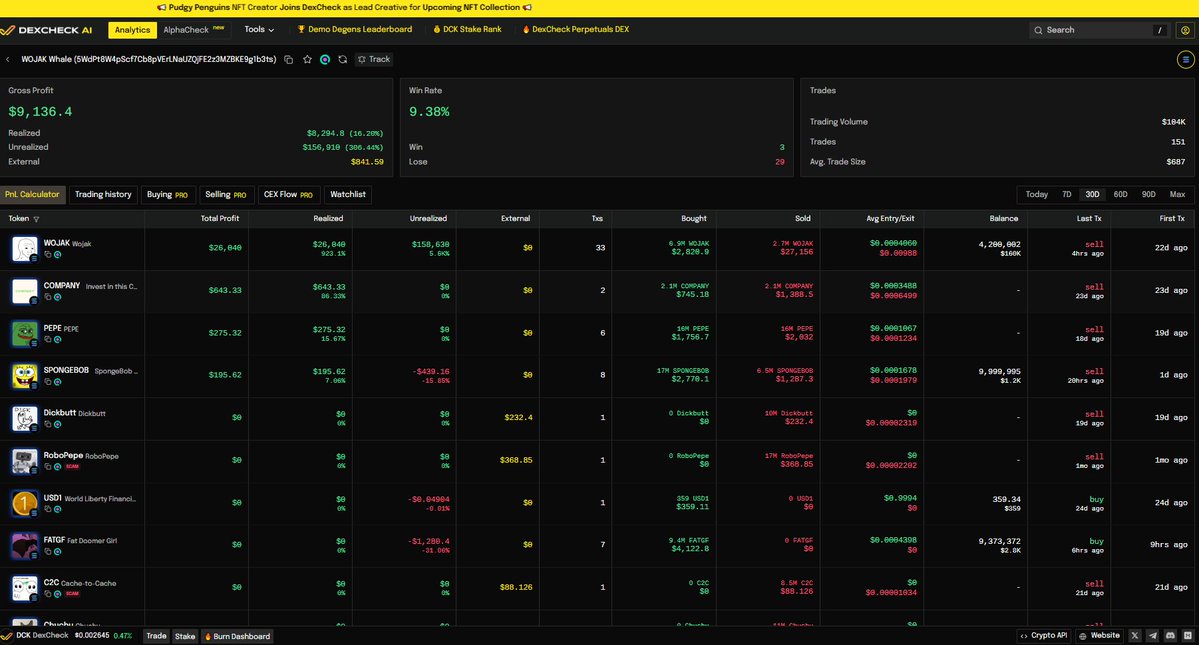Select the Analytics tab
The image size is (1199, 645).
(132, 30)
